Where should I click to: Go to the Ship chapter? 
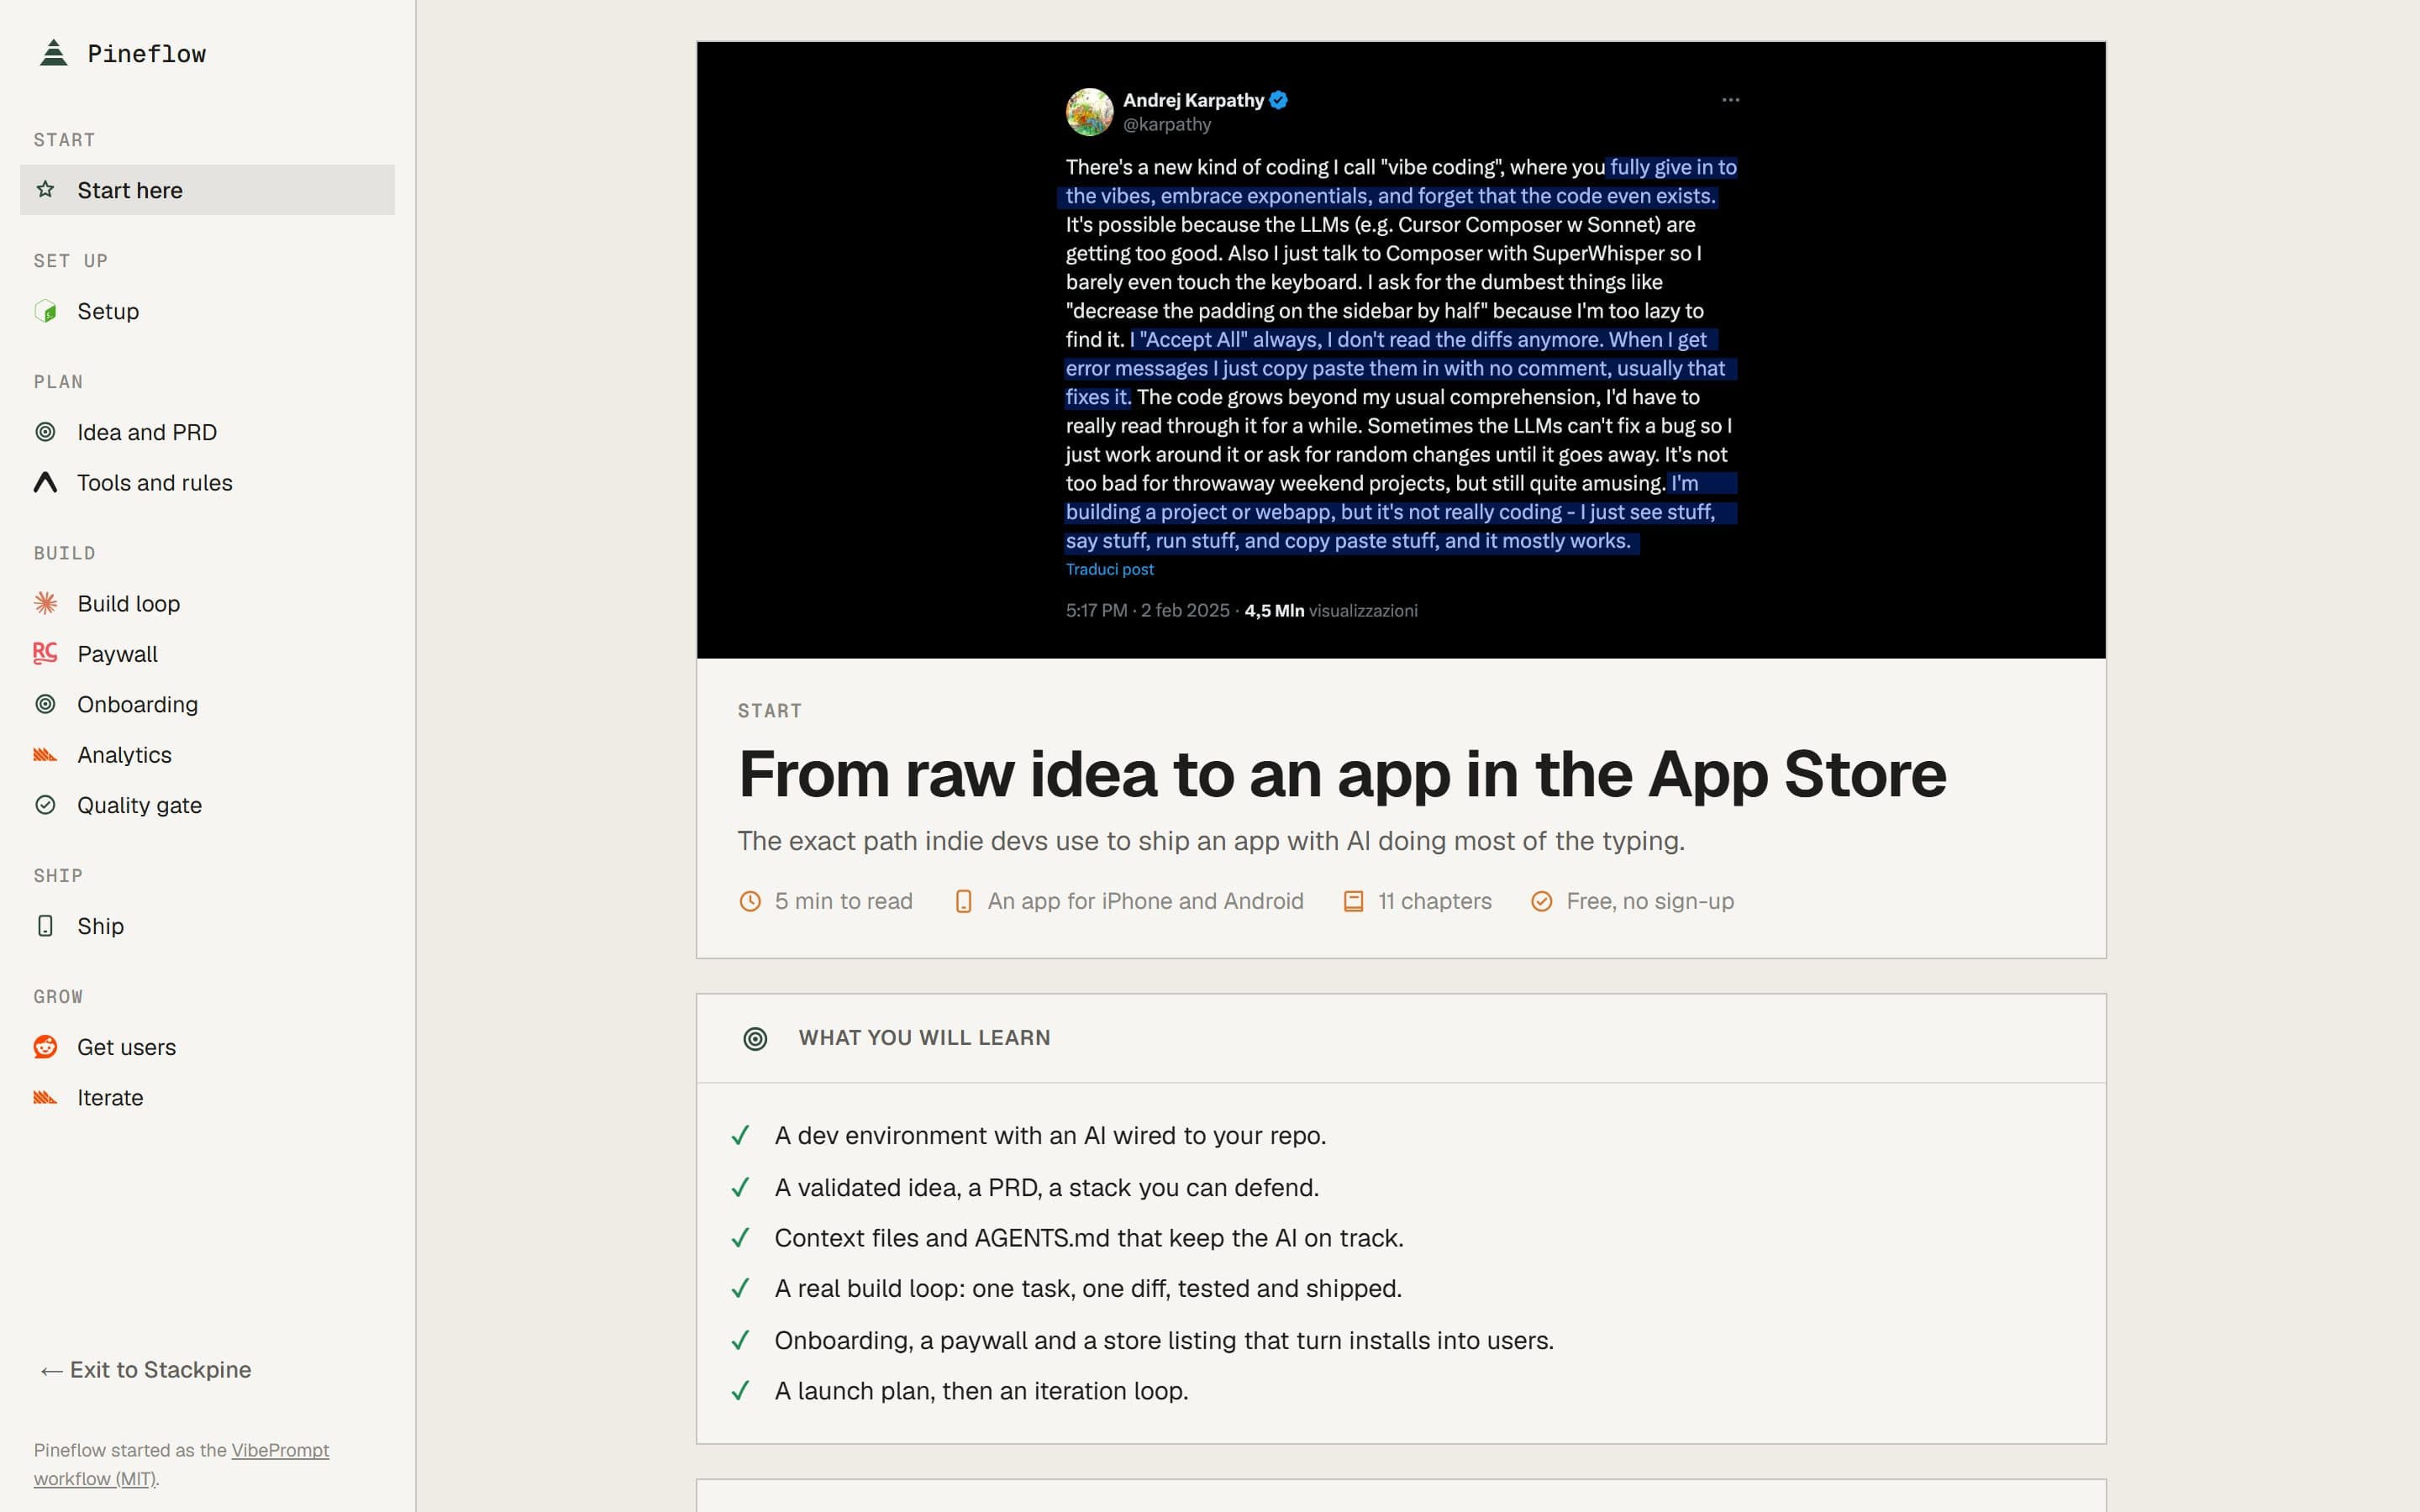pyautogui.click(x=207, y=926)
